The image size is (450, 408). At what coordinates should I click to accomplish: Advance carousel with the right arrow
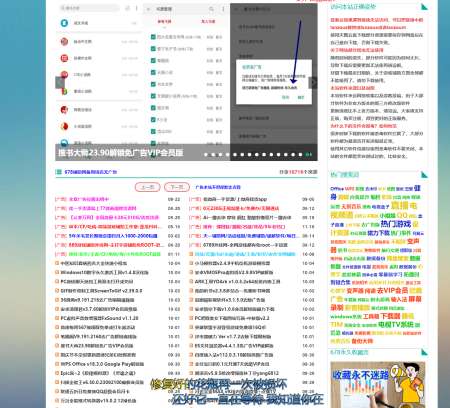[313, 82]
